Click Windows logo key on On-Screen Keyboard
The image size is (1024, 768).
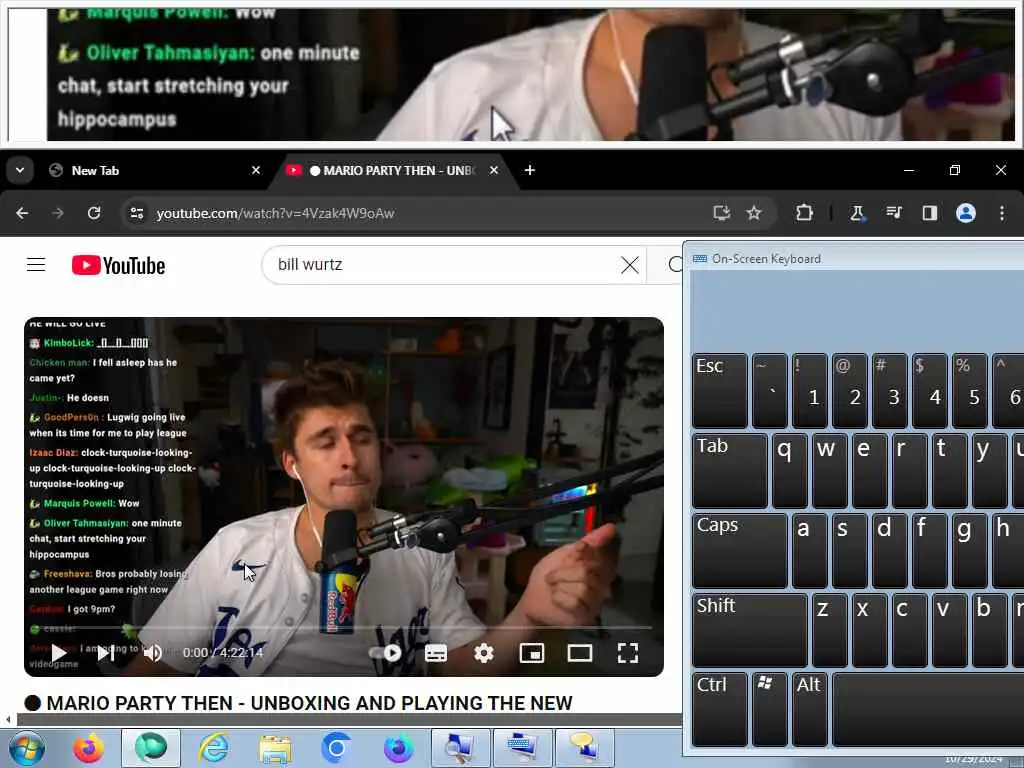(x=769, y=709)
